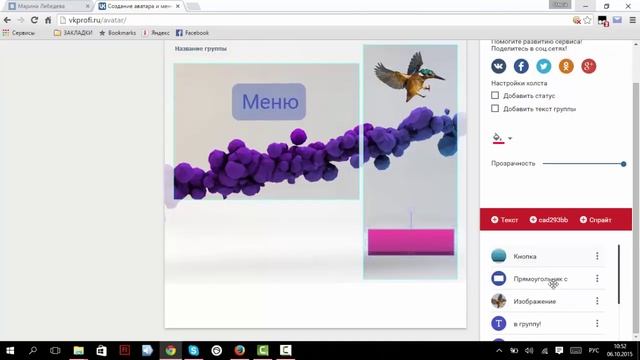
Task: Share via the Twitter round icon
Action: point(543,66)
